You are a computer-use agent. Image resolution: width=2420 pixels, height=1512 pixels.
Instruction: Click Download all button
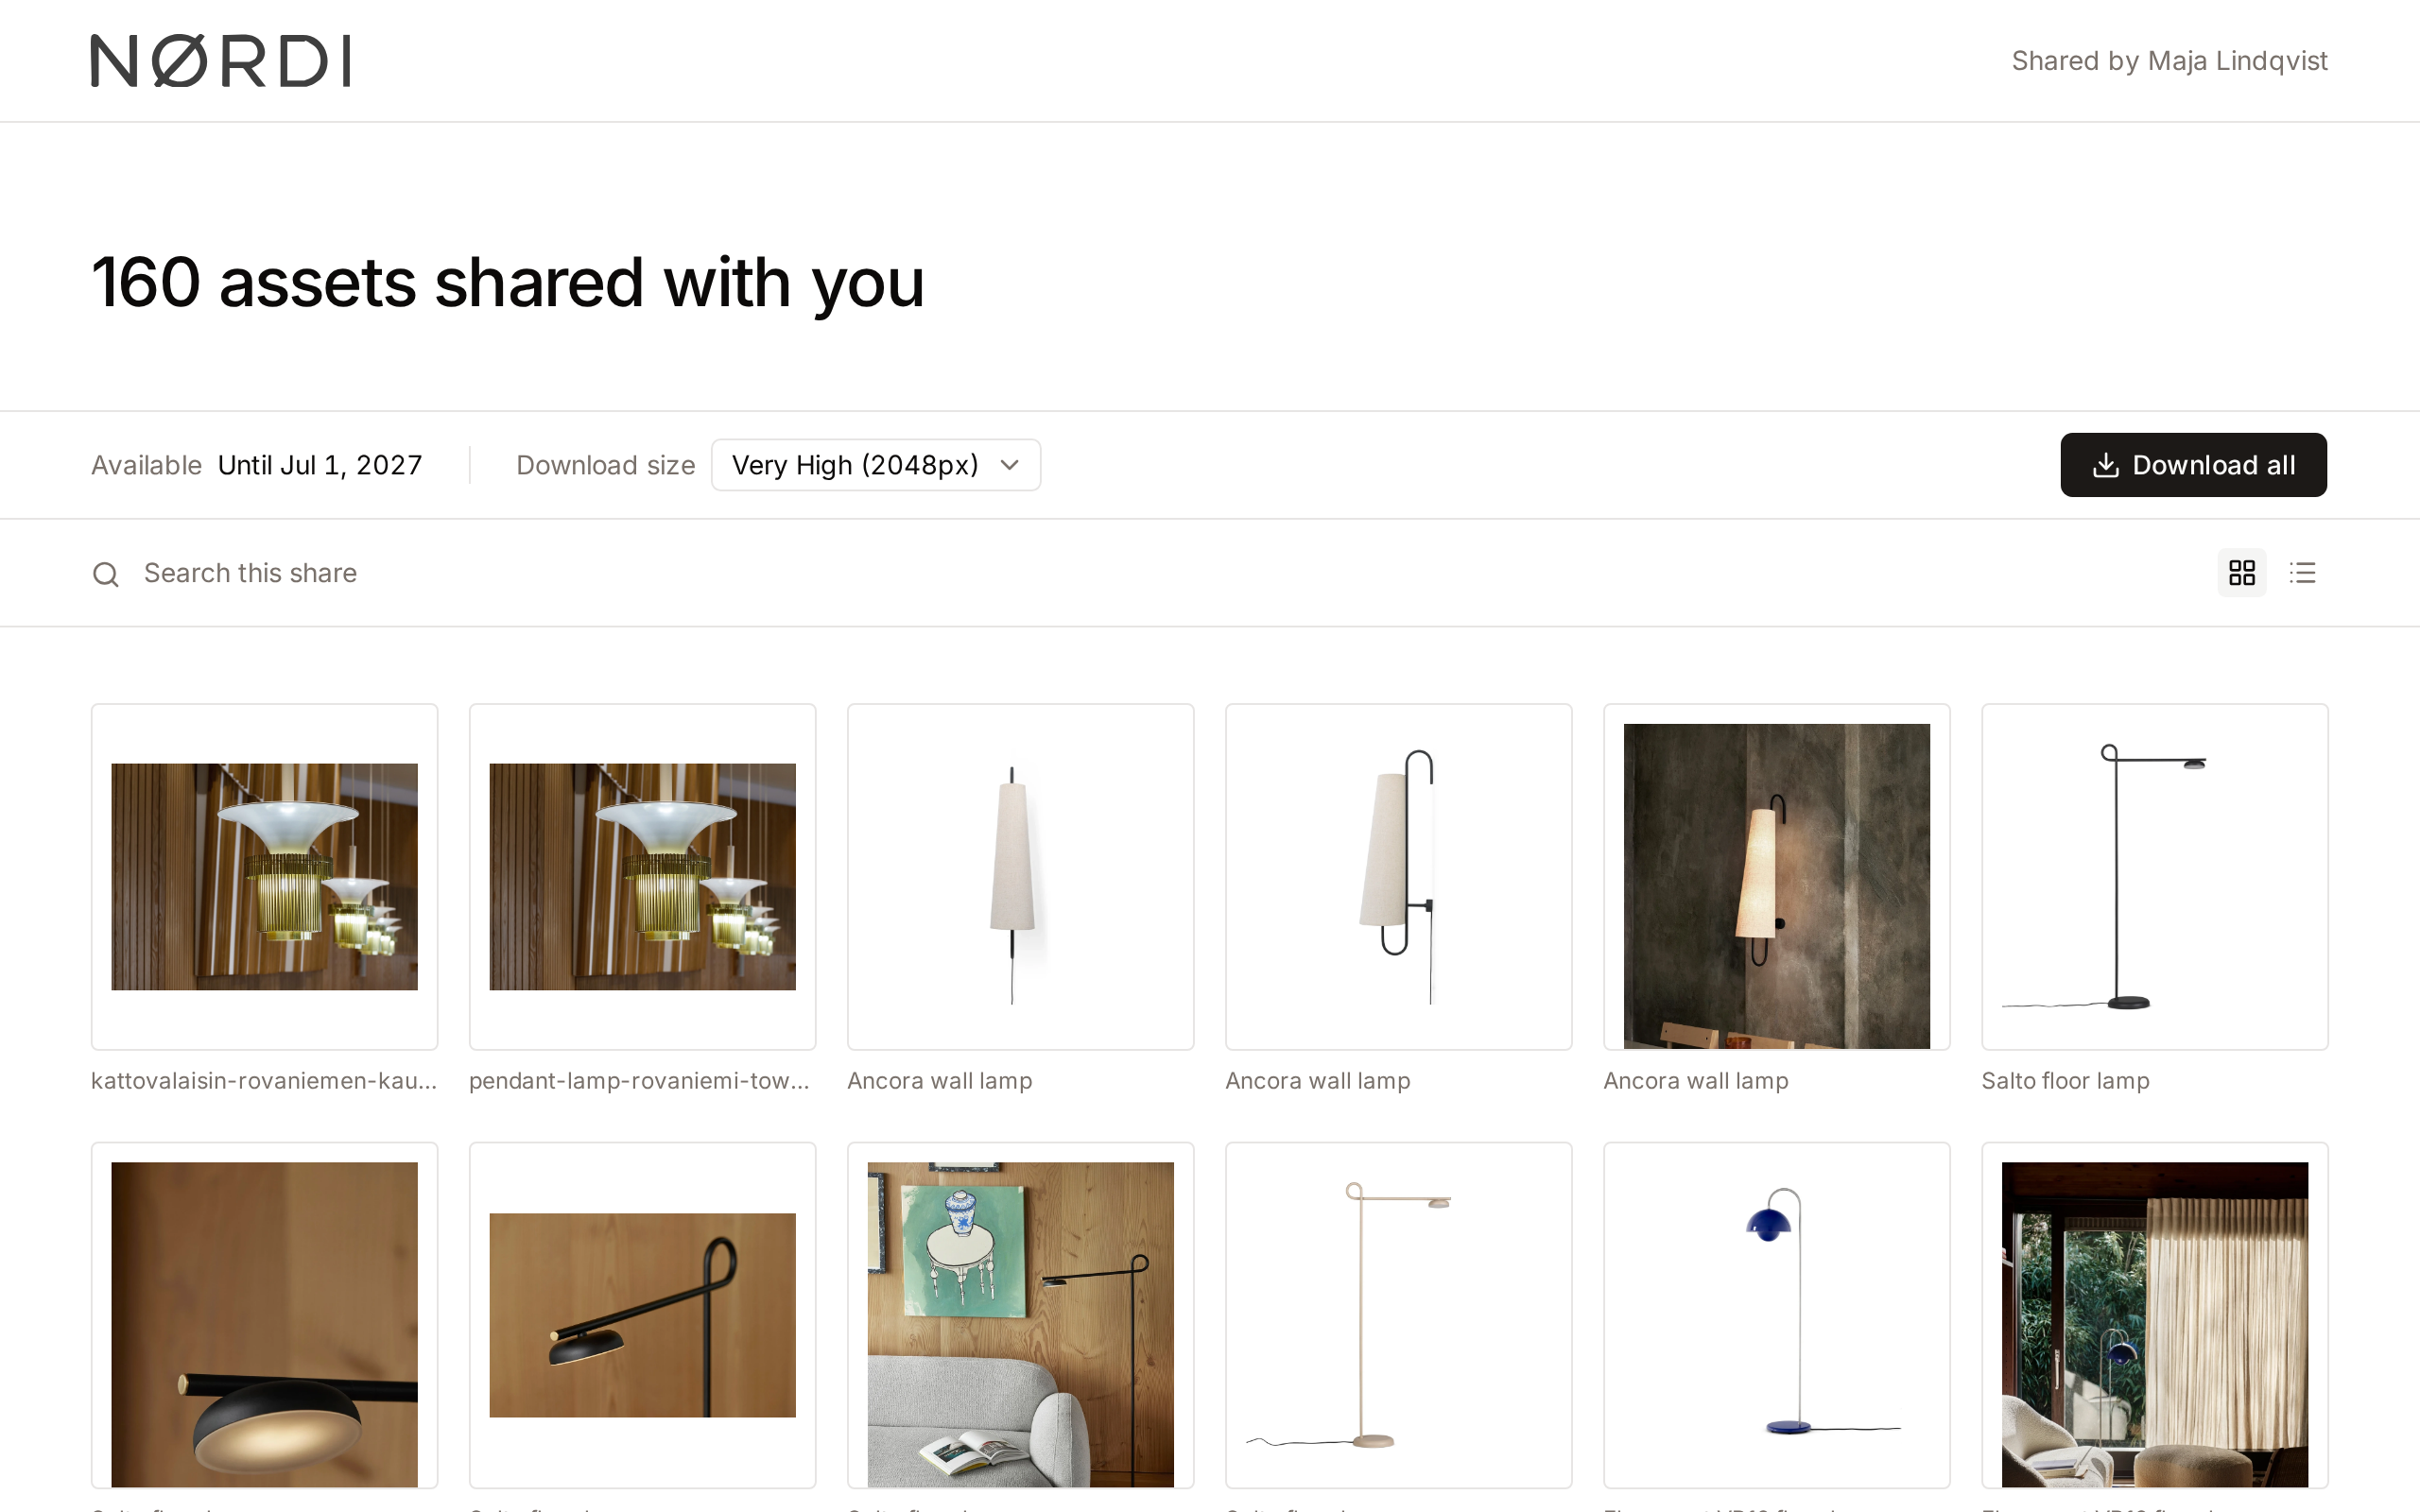tap(2193, 465)
